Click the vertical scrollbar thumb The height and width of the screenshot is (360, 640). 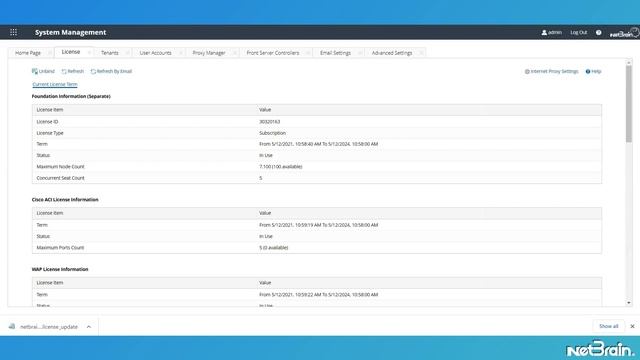click(x=629, y=104)
